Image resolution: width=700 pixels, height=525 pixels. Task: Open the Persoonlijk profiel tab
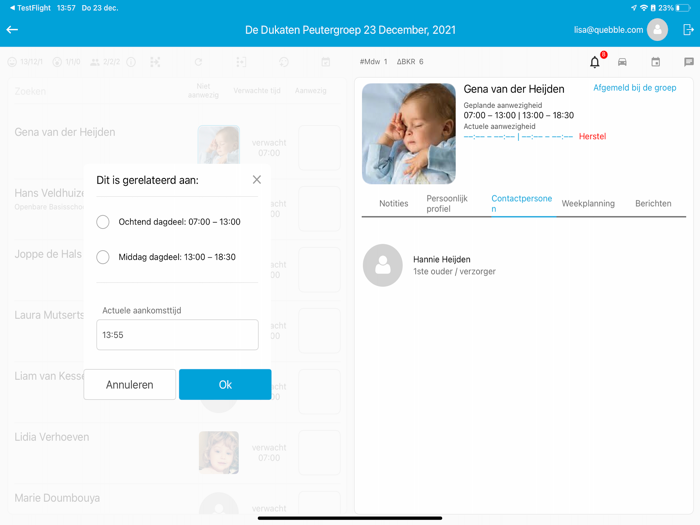[447, 204]
